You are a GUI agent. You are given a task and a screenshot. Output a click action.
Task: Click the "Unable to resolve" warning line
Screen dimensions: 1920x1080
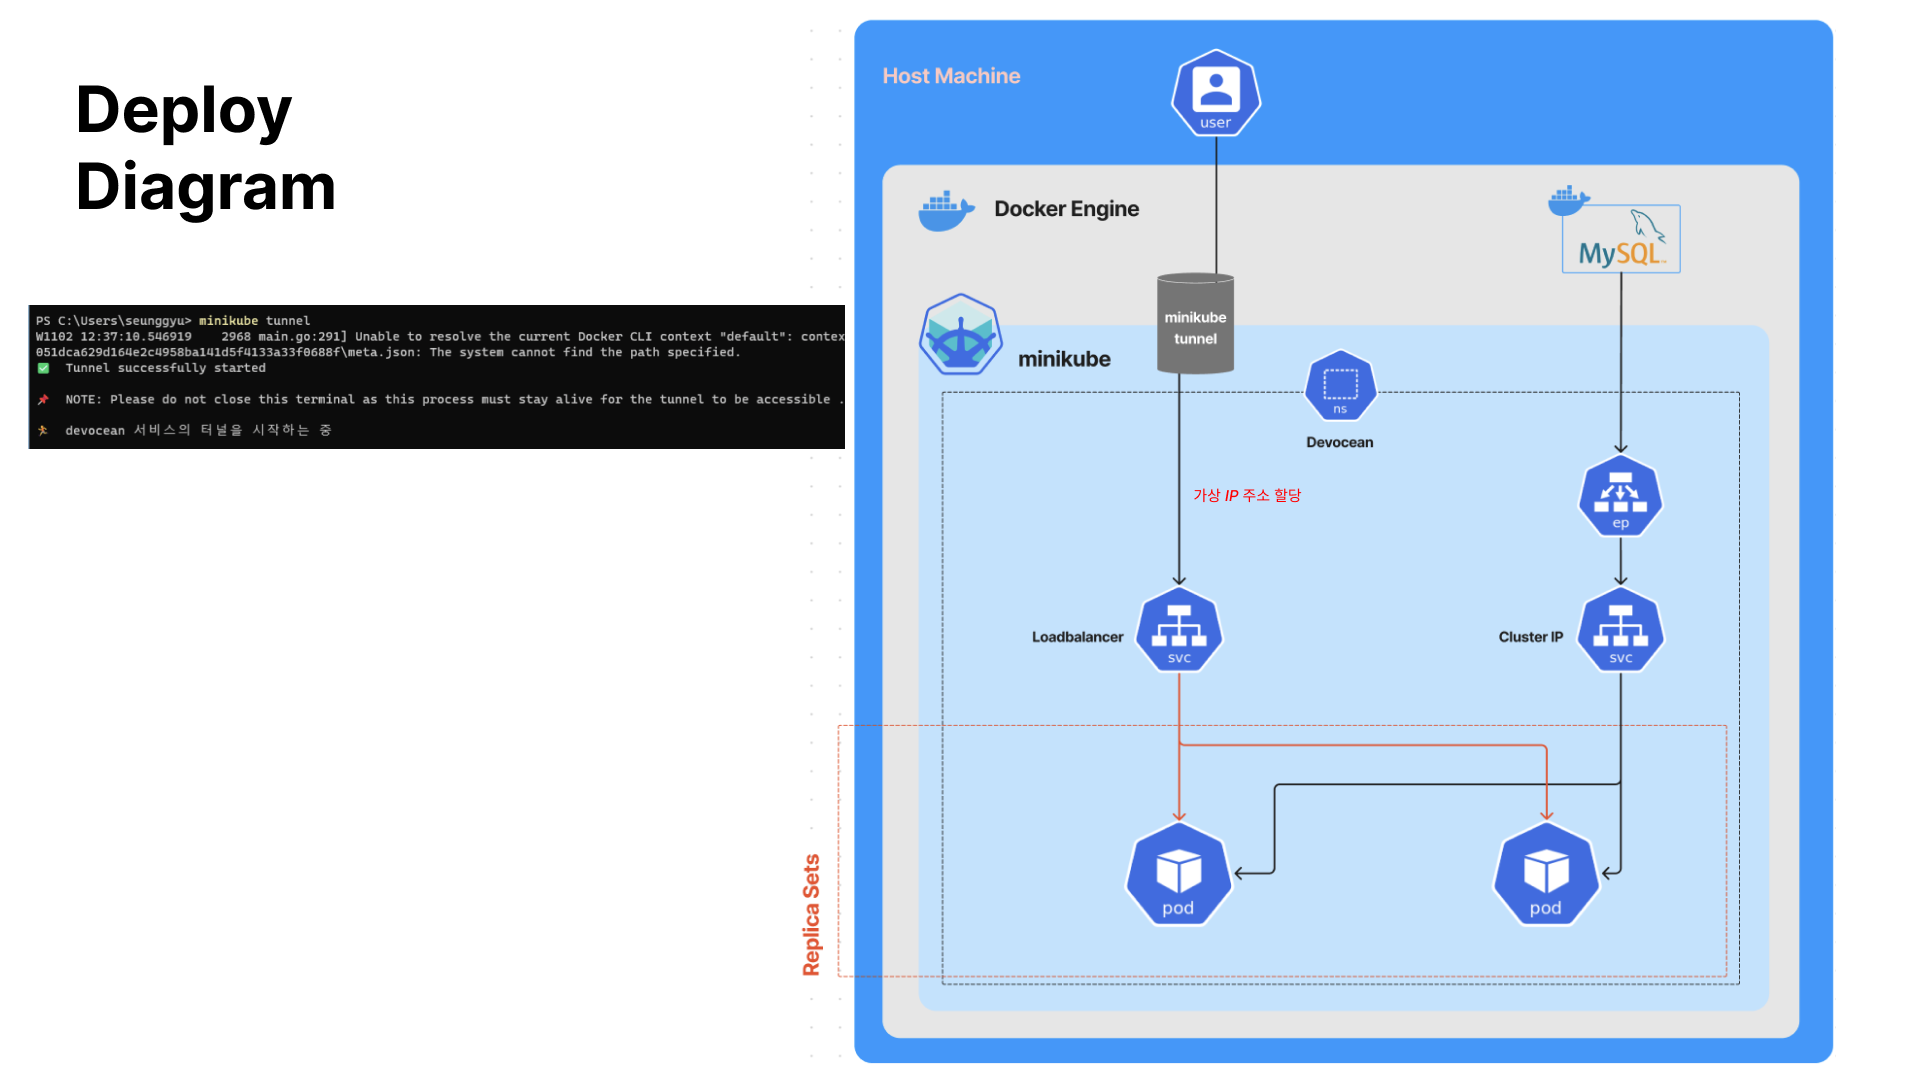(x=440, y=337)
